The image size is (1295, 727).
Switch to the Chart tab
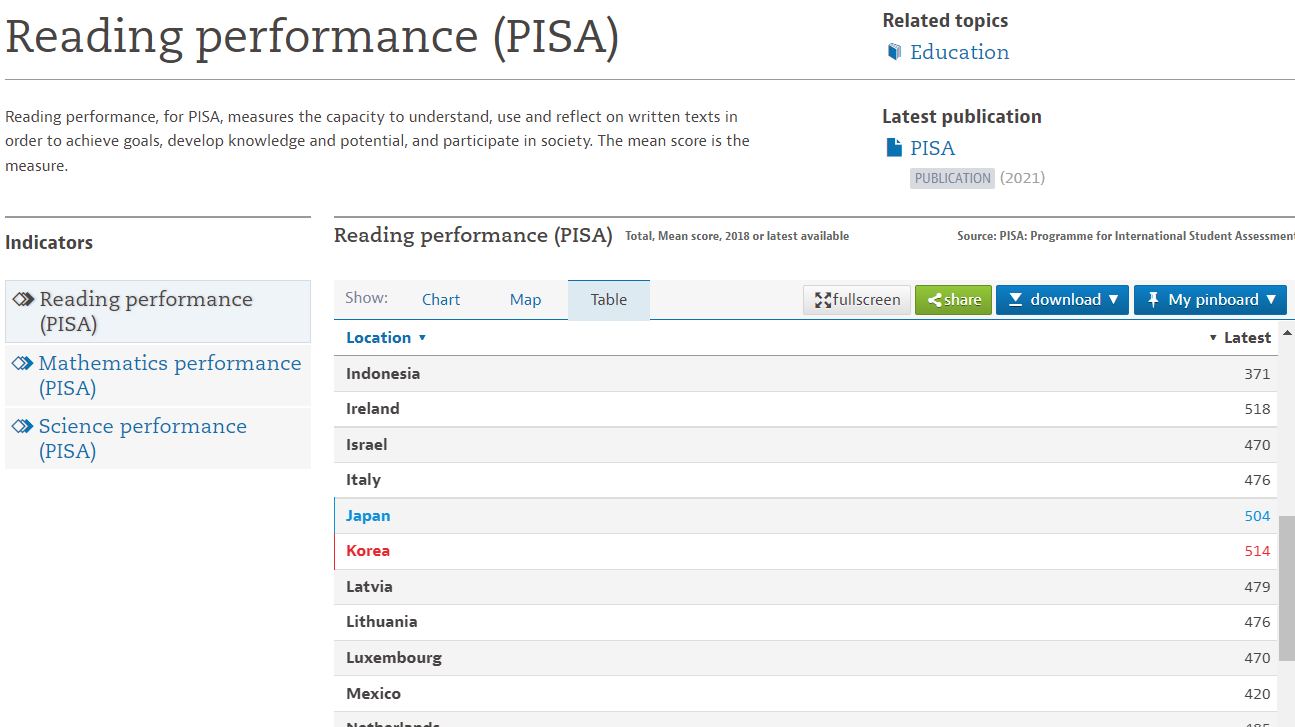click(441, 300)
